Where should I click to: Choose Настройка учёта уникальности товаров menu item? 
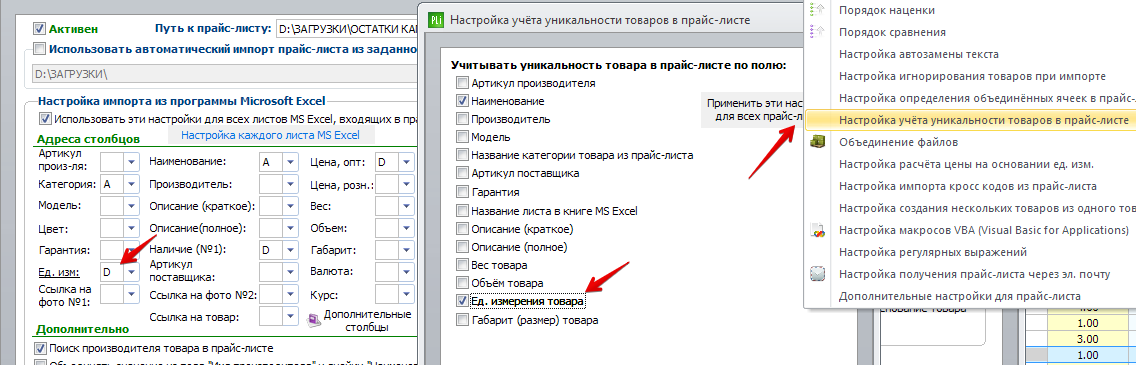click(x=970, y=120)
